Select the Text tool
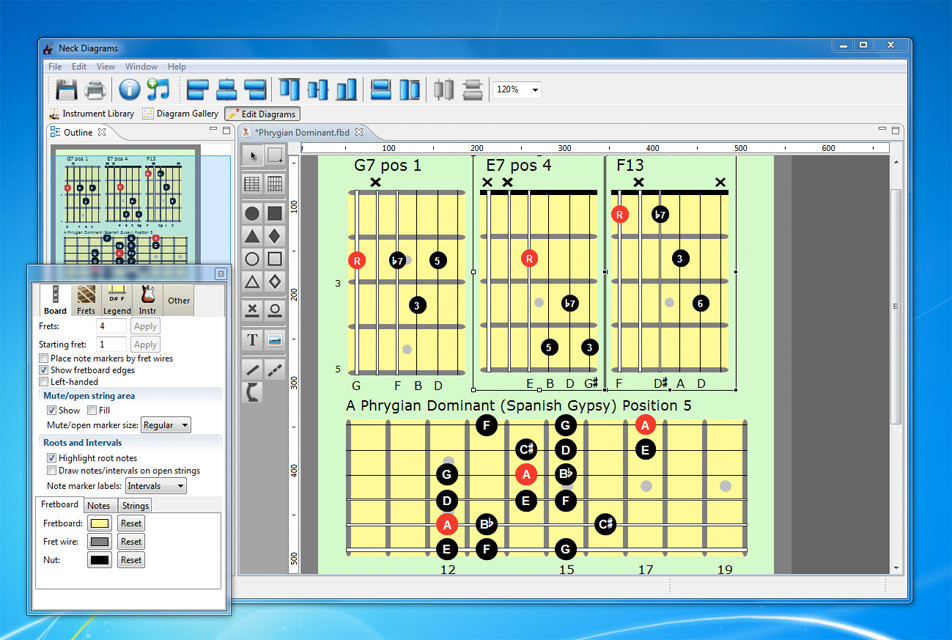952x640 pixels. (253, 340)
